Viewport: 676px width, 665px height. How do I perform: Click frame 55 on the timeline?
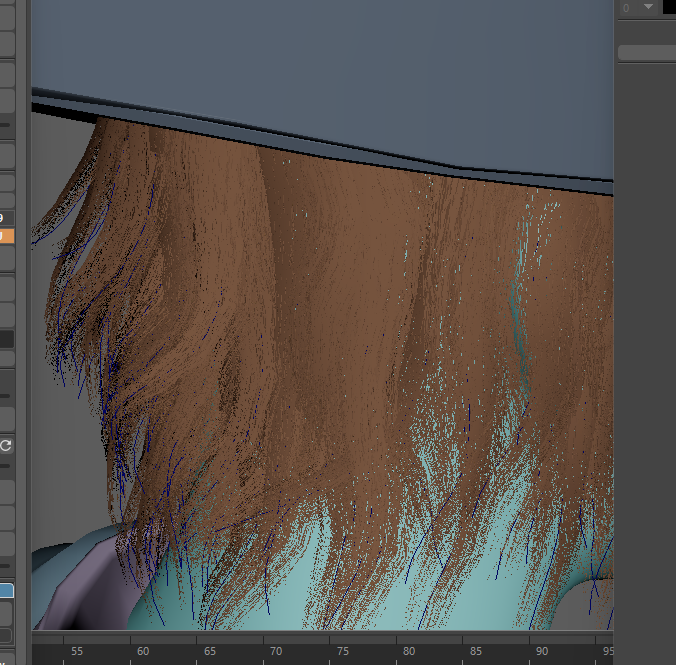click(x=76, y=650)
